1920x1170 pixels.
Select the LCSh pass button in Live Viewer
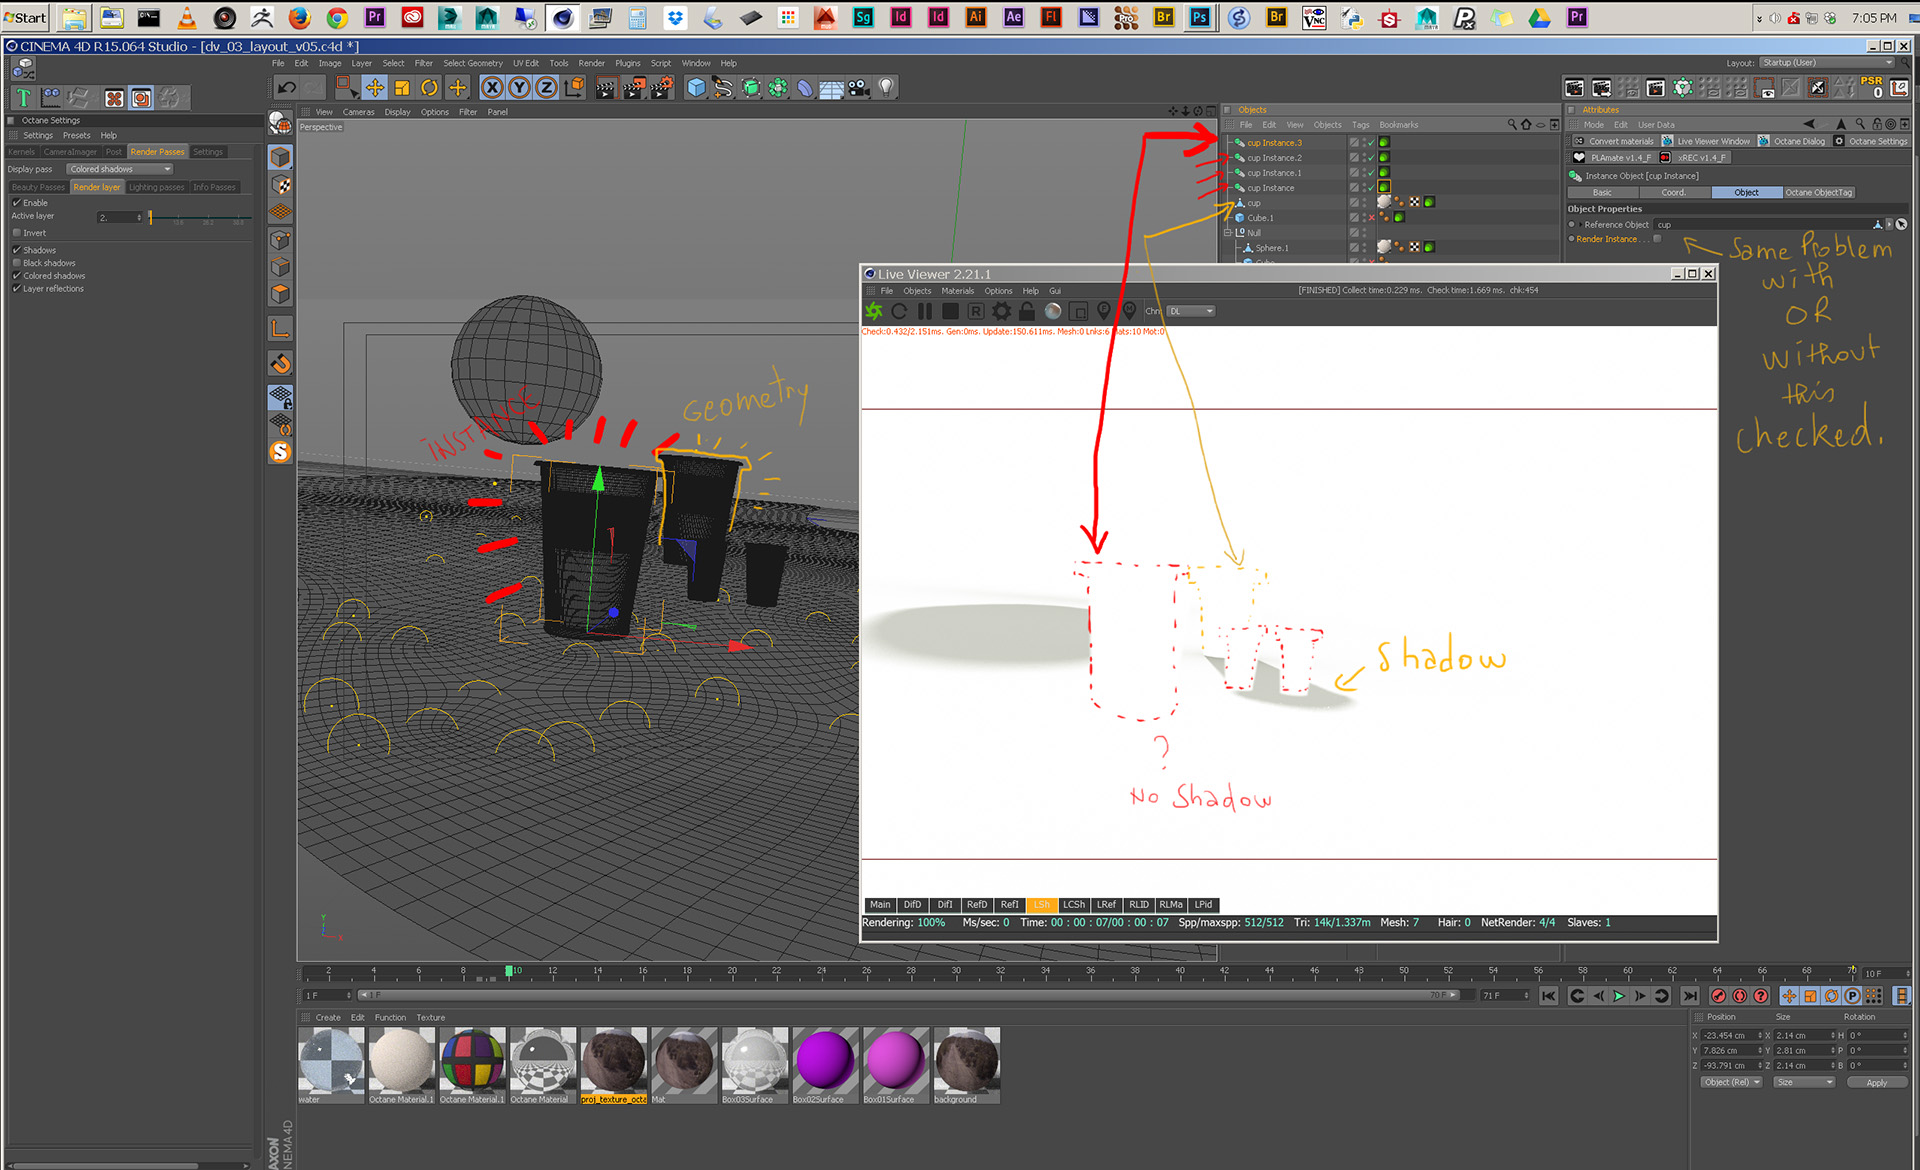coord(1074,905)
